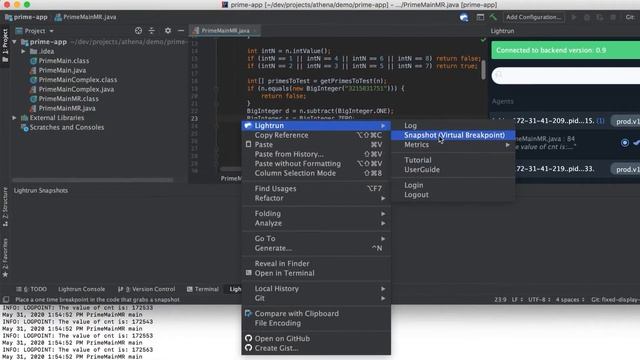Open Terminal tool window tab
This screenshot has height=360, width=640.
203,289
